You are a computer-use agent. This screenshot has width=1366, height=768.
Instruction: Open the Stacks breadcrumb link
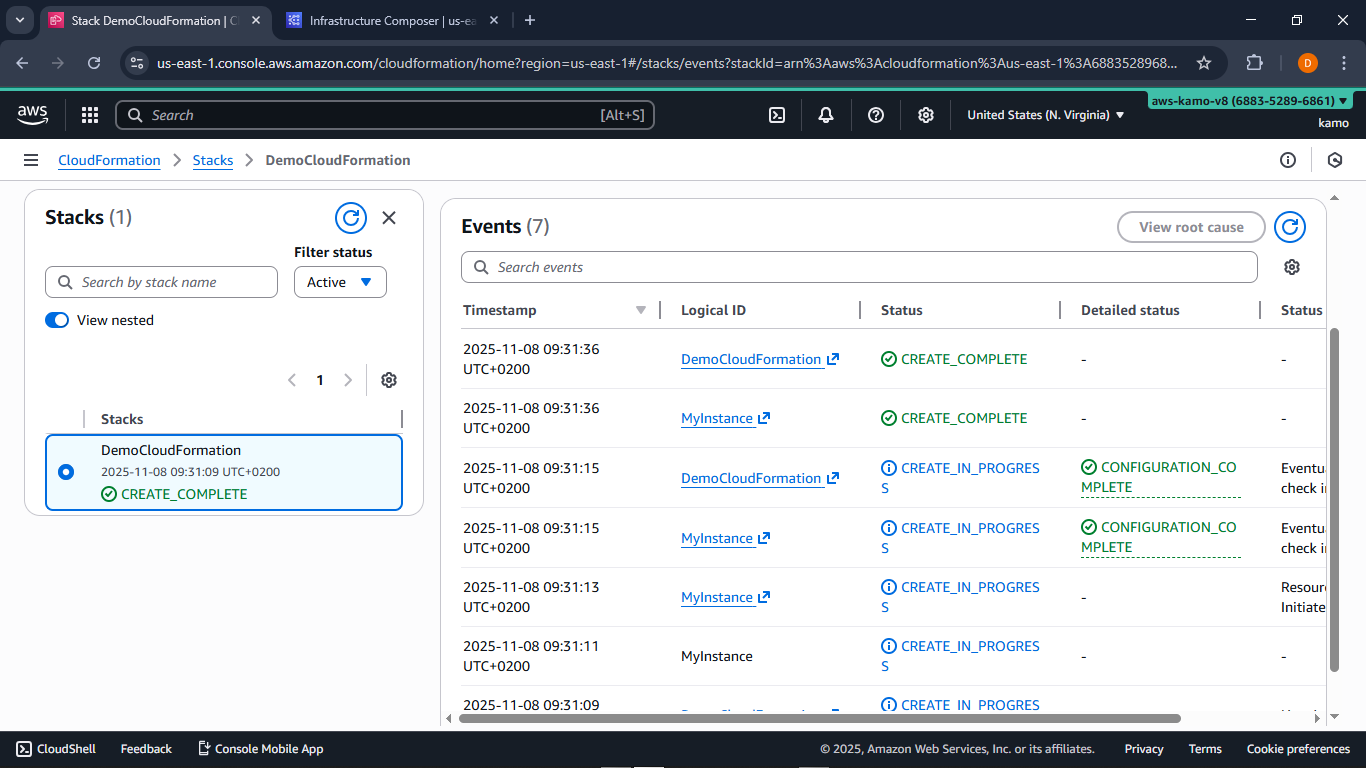(x=213, y=160)
